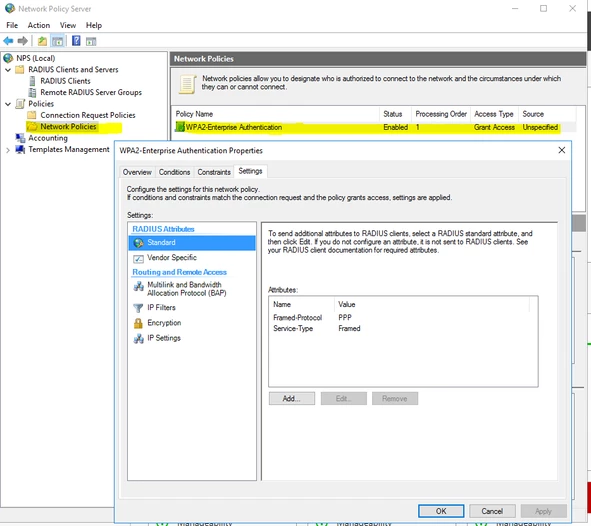
Task: Click the Forward arrow toolbar icon
Action: click(23, 41)
